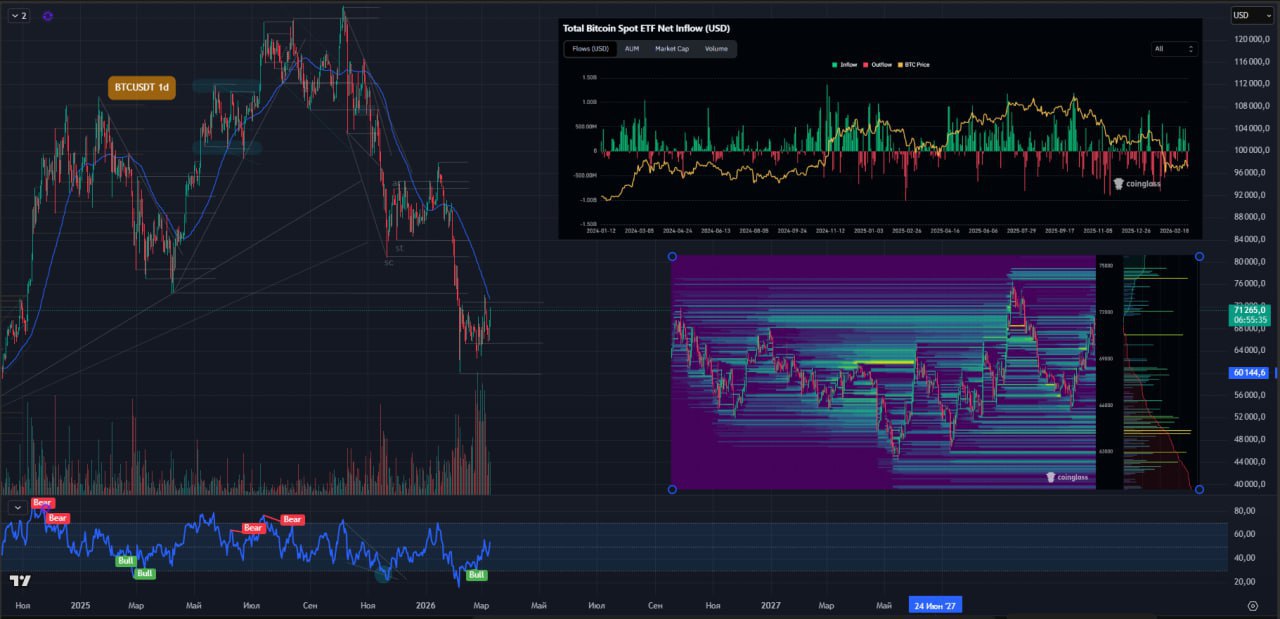Screen dimensions: 1280x619
Task: Click the 24 Июн '27 date marker
Action: [x=934, y=606]
